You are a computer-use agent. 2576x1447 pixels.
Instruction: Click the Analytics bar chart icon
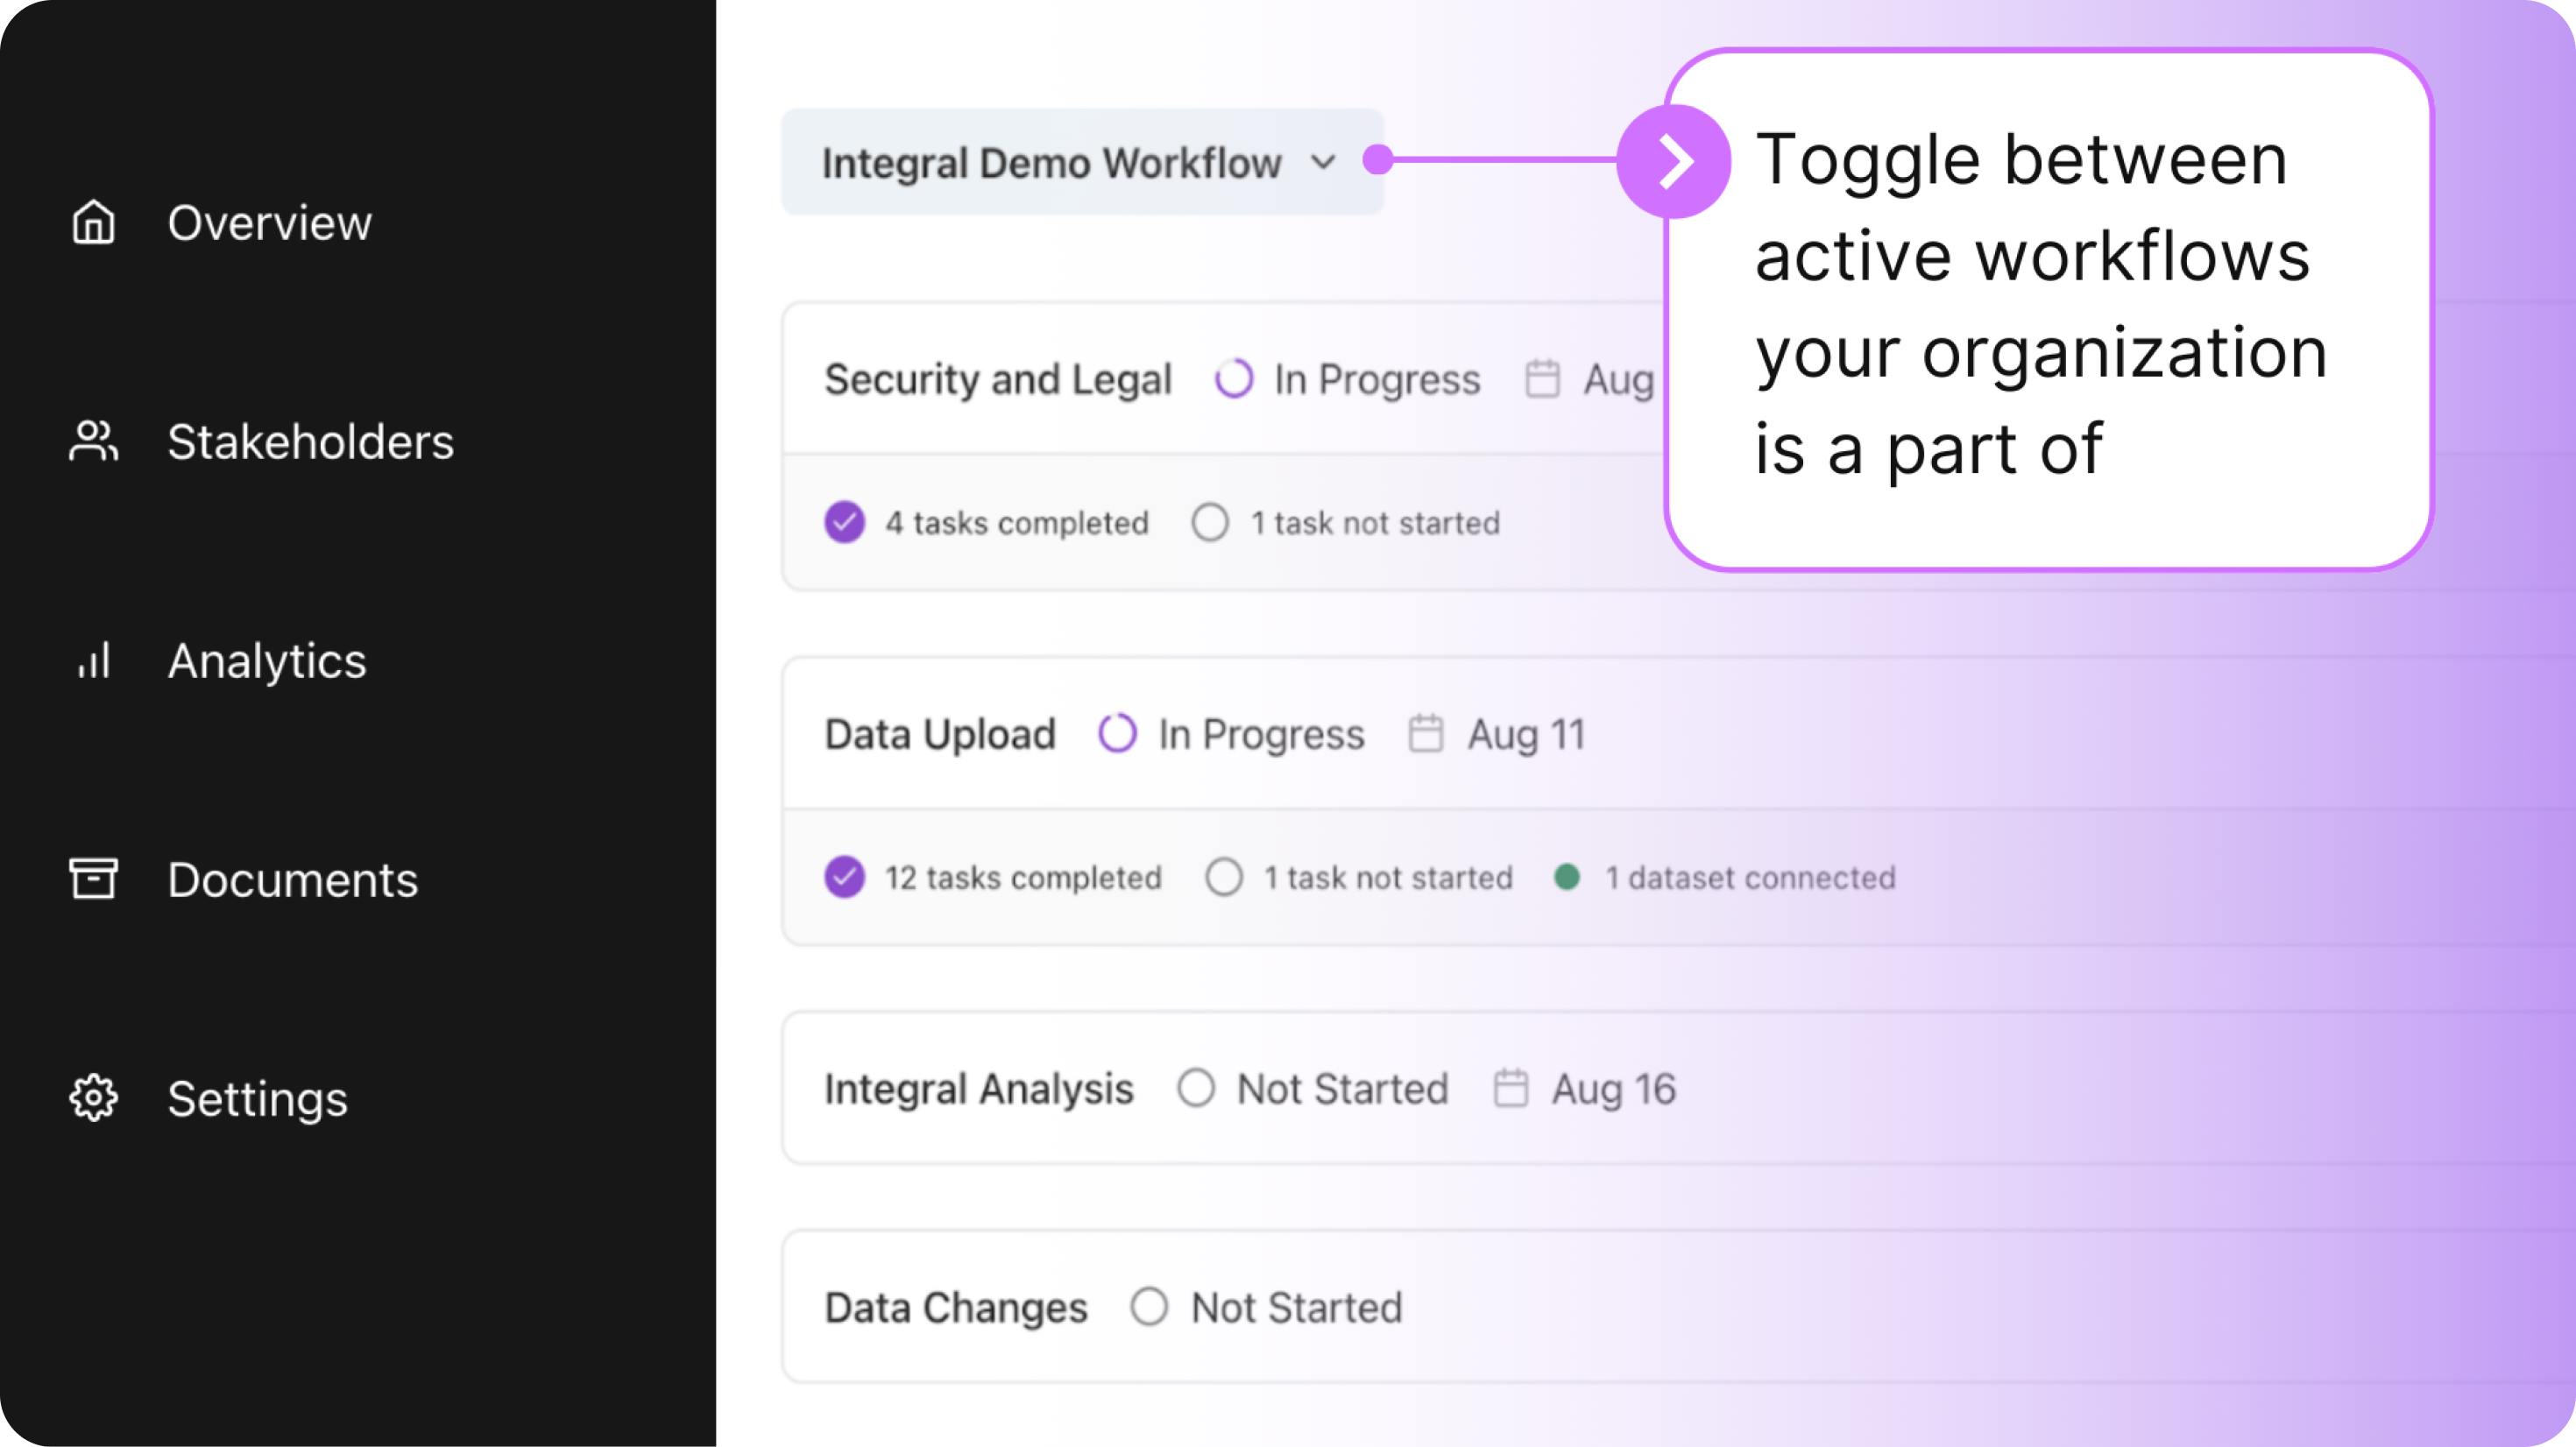click(x=94, y=660)
